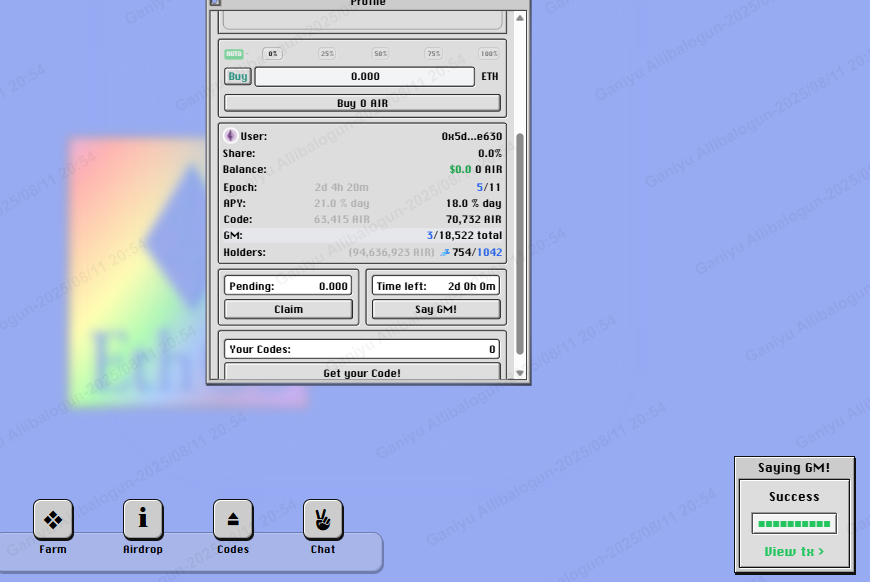Click the Code value 70,732 AIR
Screen dimensions: 870x582
(x=474, y=220)
